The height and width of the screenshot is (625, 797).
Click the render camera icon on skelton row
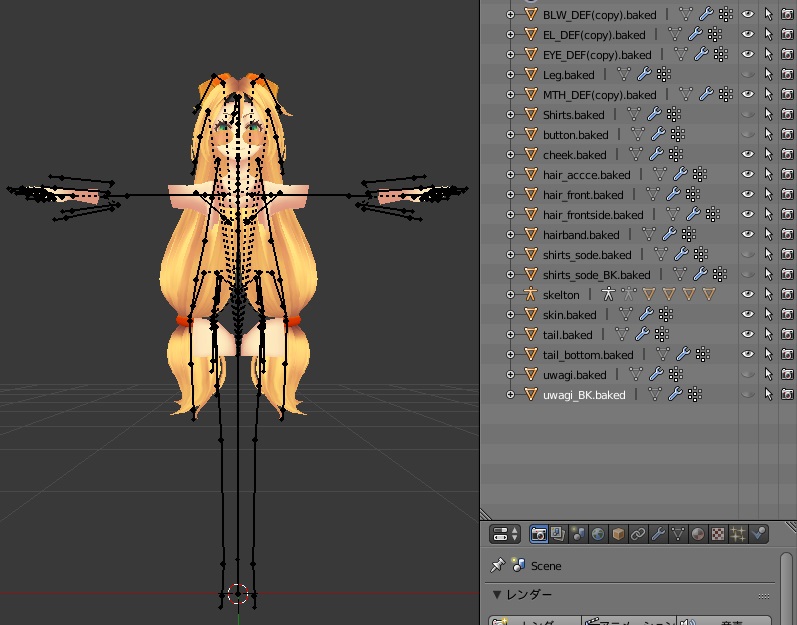point(787,294)
